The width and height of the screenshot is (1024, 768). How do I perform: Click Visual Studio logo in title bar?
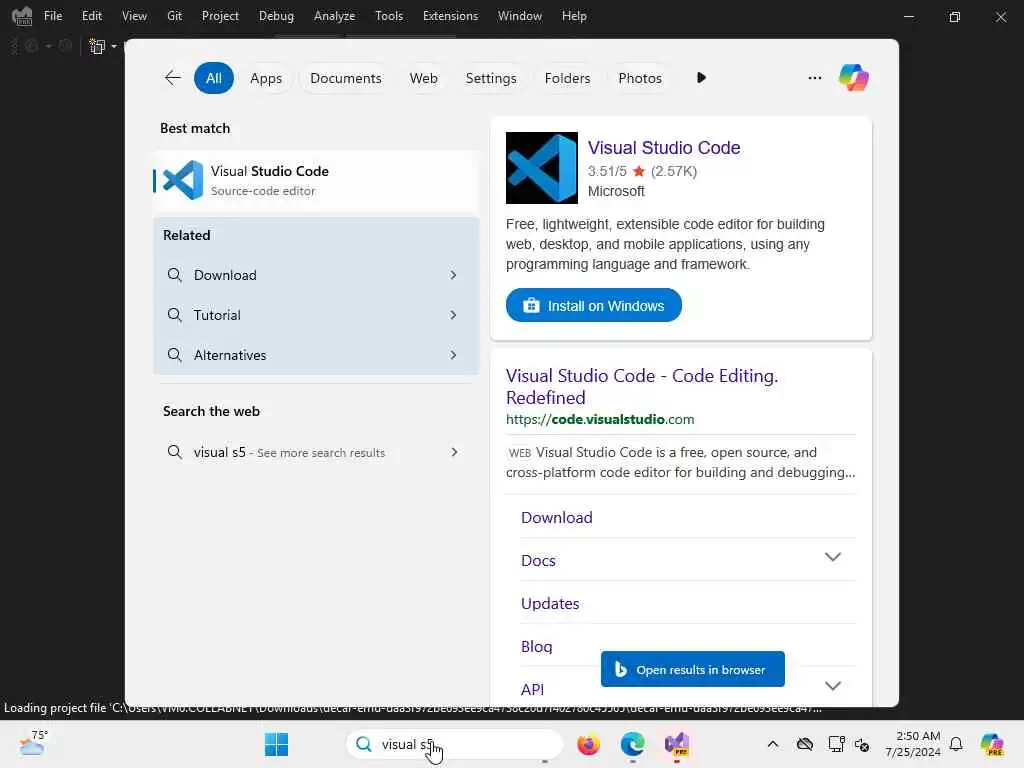tap(22, 16)
